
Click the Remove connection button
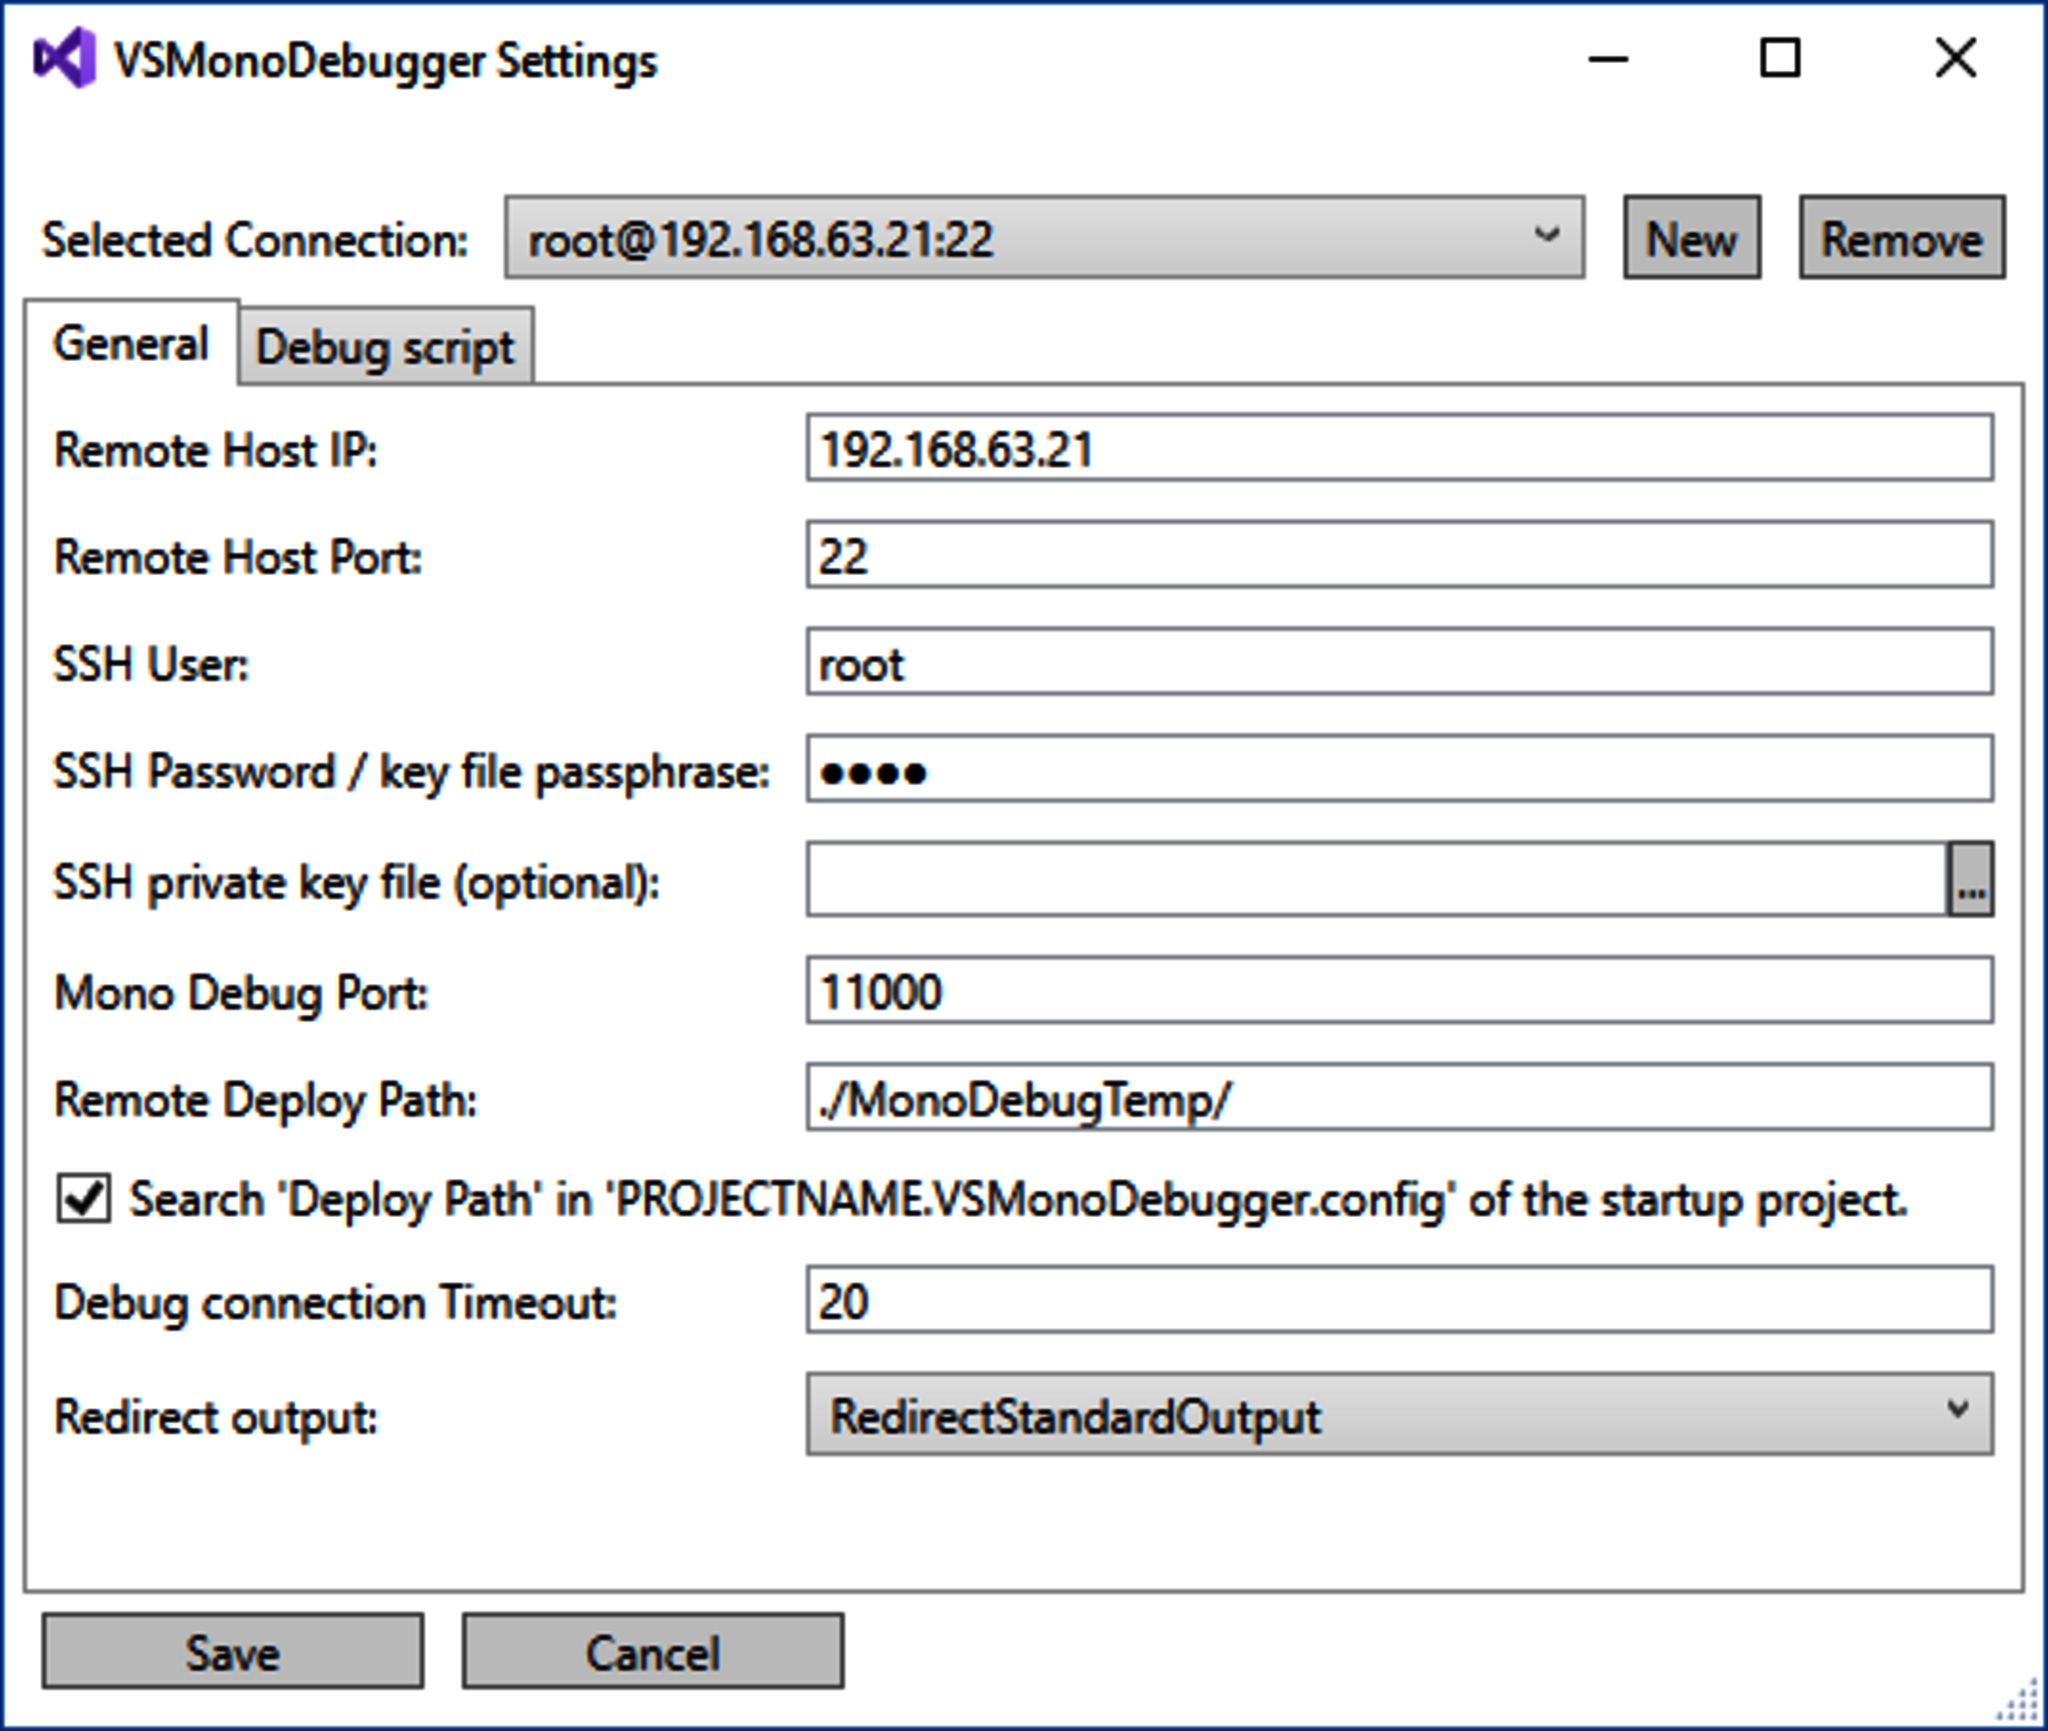(x=1902, y=238)
